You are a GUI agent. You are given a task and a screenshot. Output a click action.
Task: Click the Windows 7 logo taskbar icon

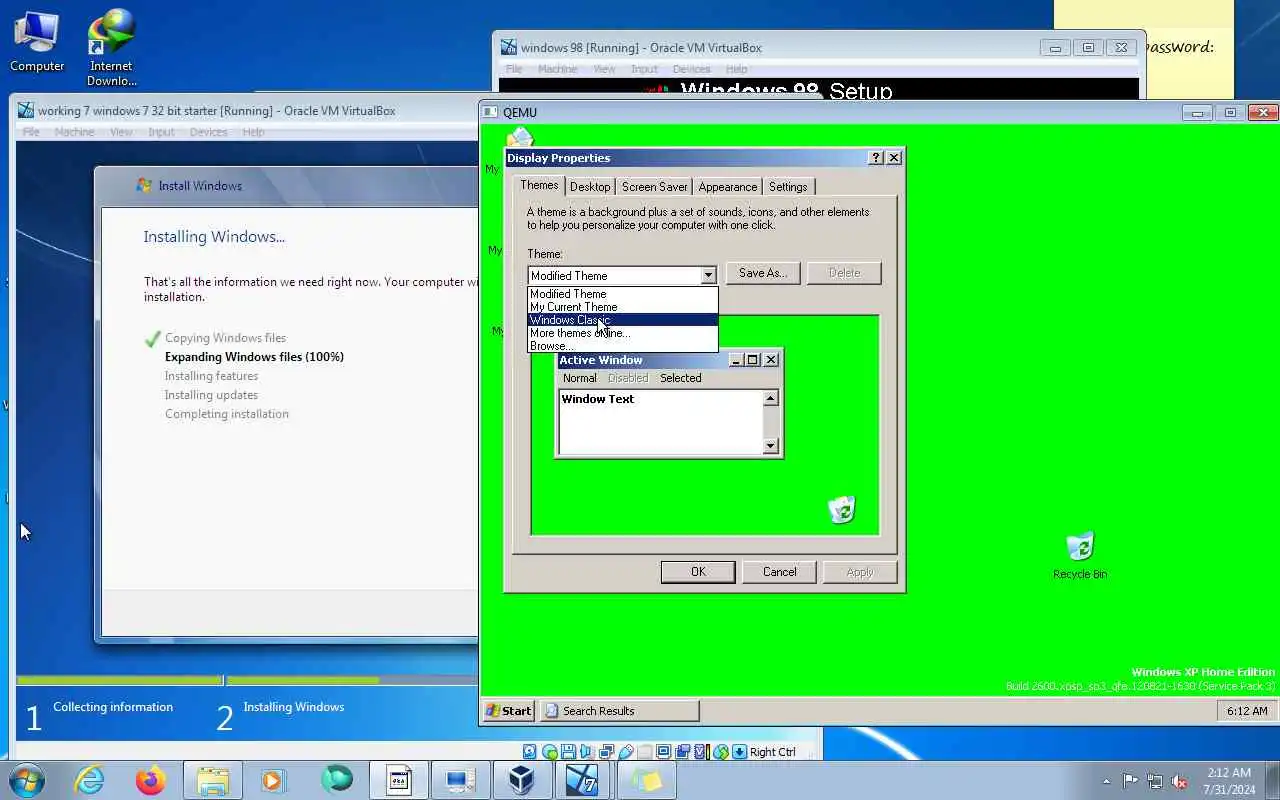[583, 780]
